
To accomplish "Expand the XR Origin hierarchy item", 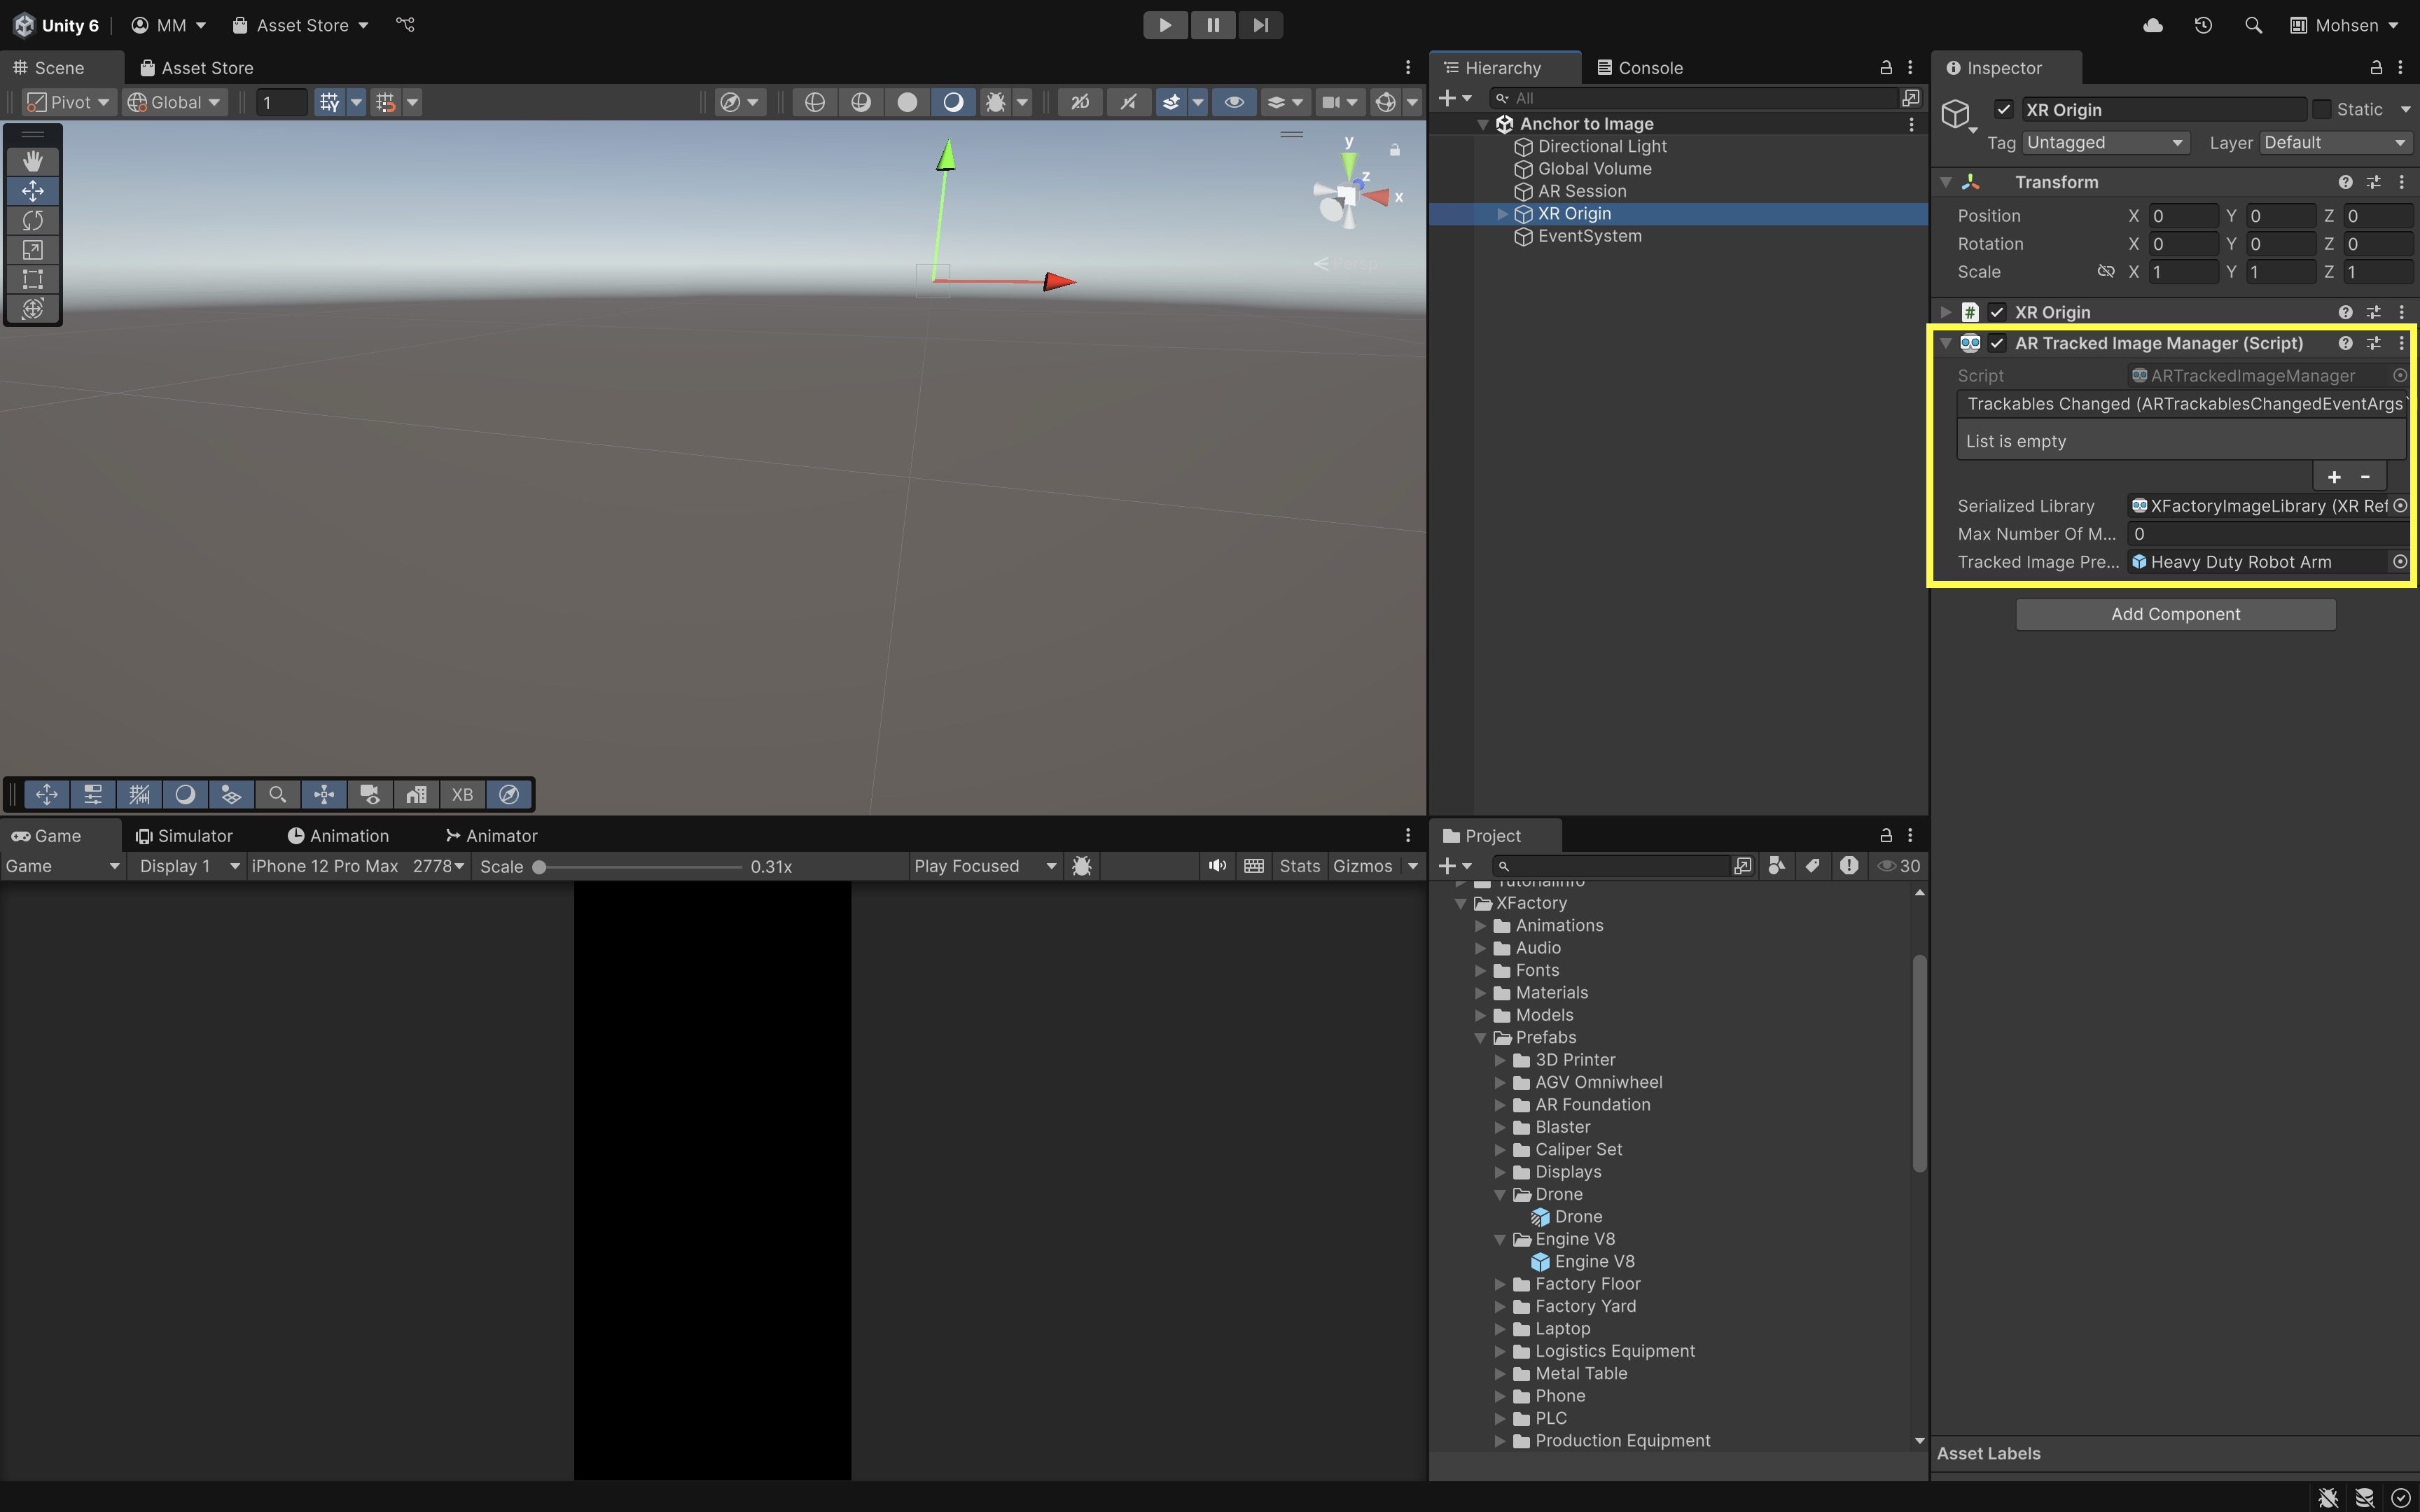I will (x=1502, y=214).
